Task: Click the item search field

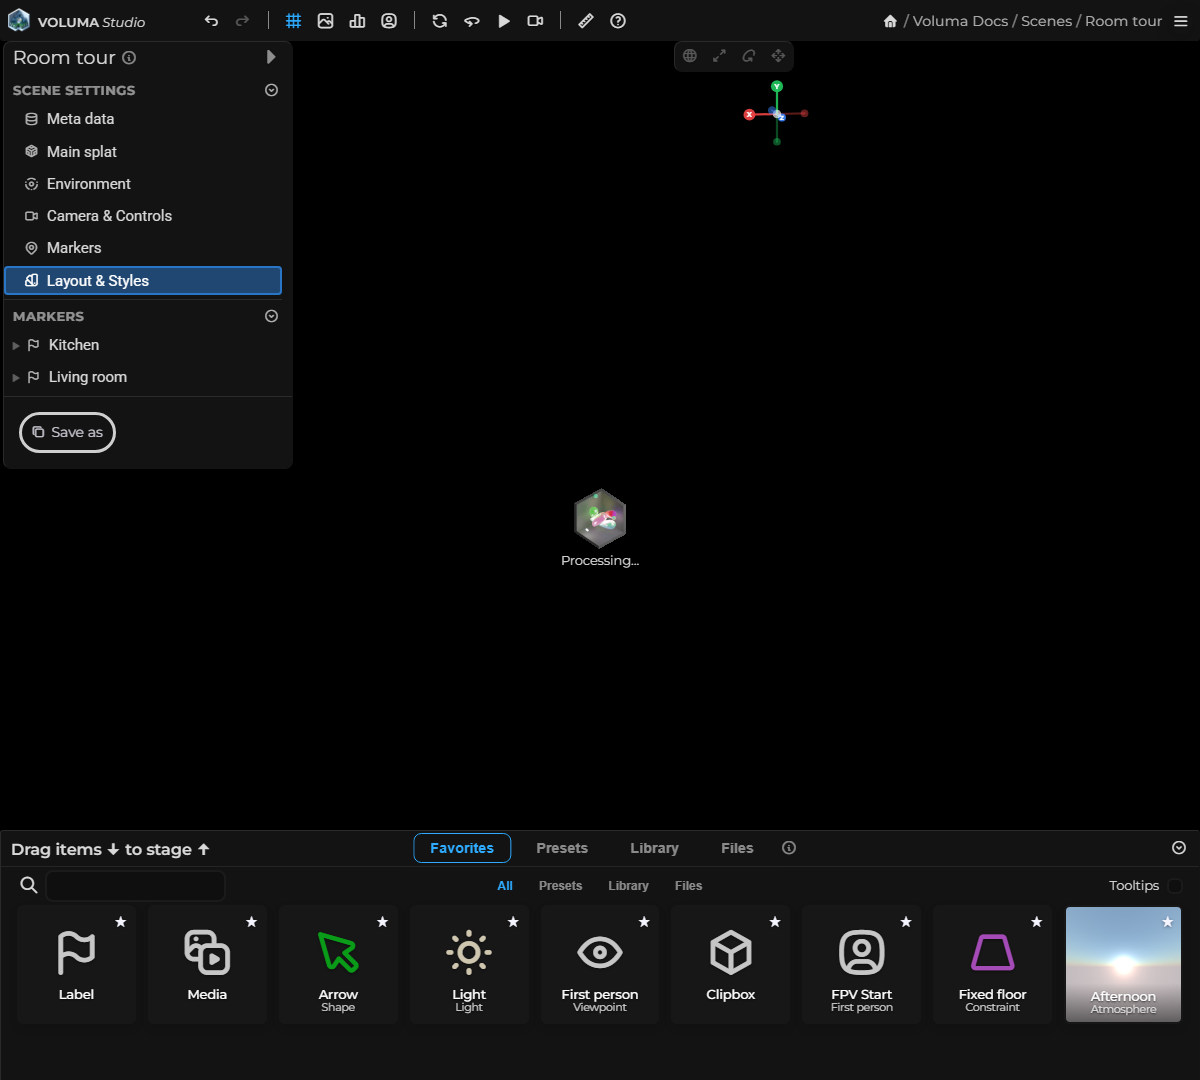Action: 135,886
